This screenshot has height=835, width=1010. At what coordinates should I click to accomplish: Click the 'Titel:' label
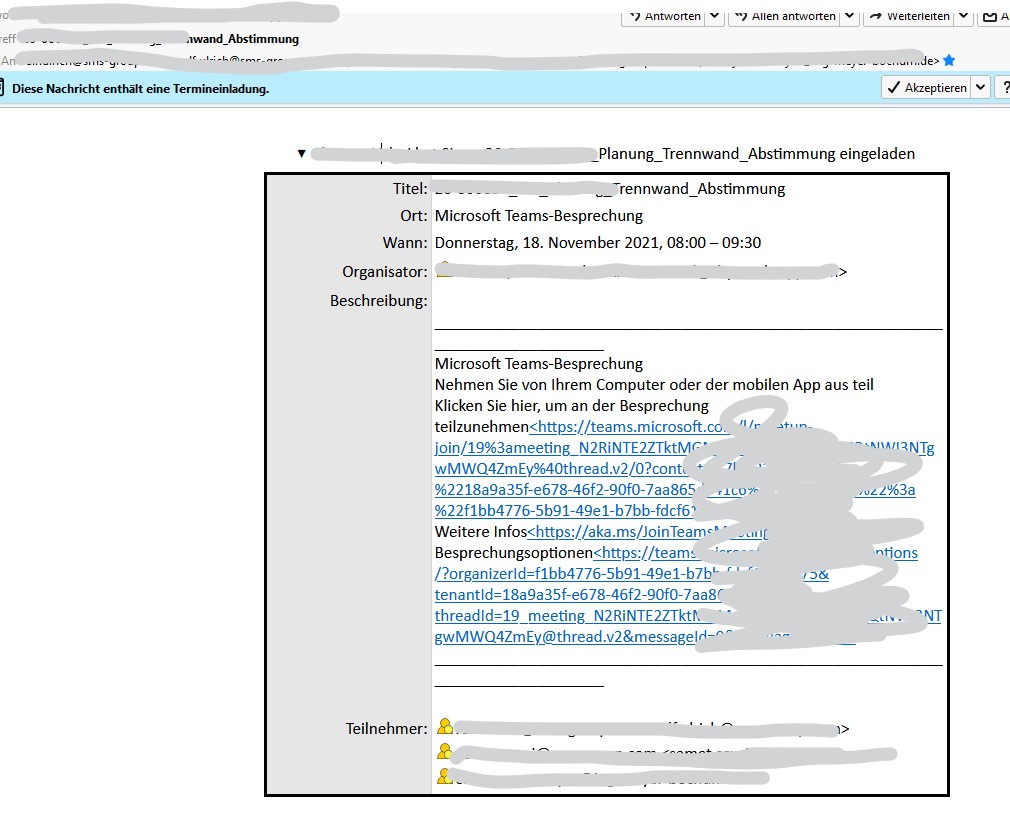coord(410,189)
